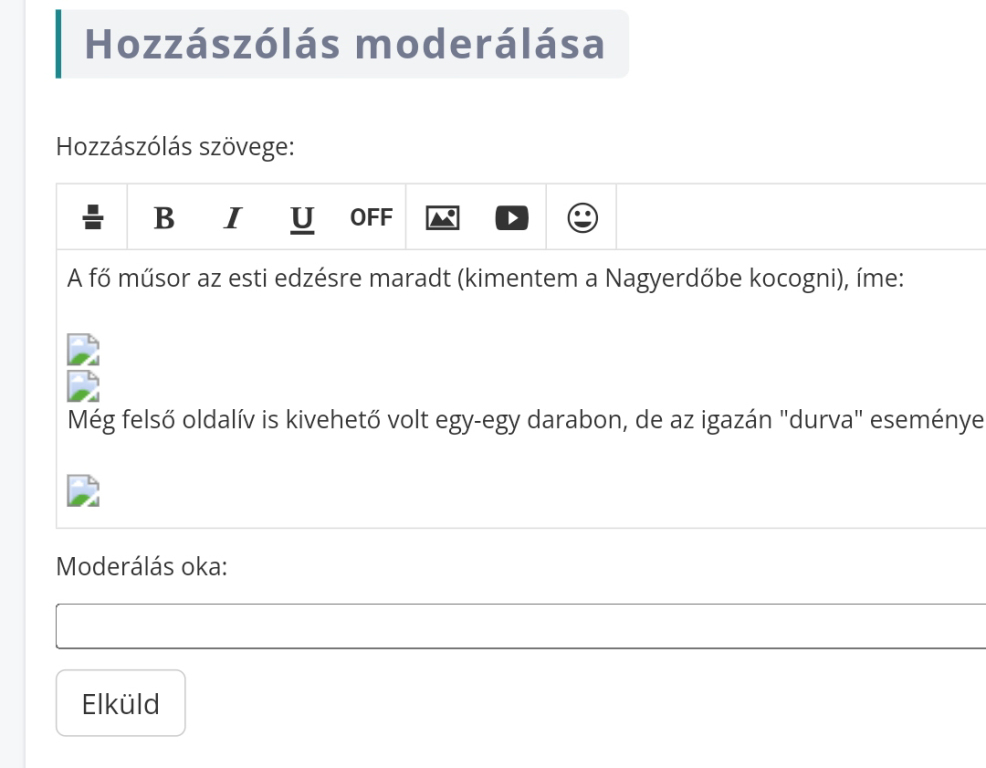Screen dimensions: 986x768
Task: Select the leftmost alignment toolbar icon
Action: [x=91, y=216]
